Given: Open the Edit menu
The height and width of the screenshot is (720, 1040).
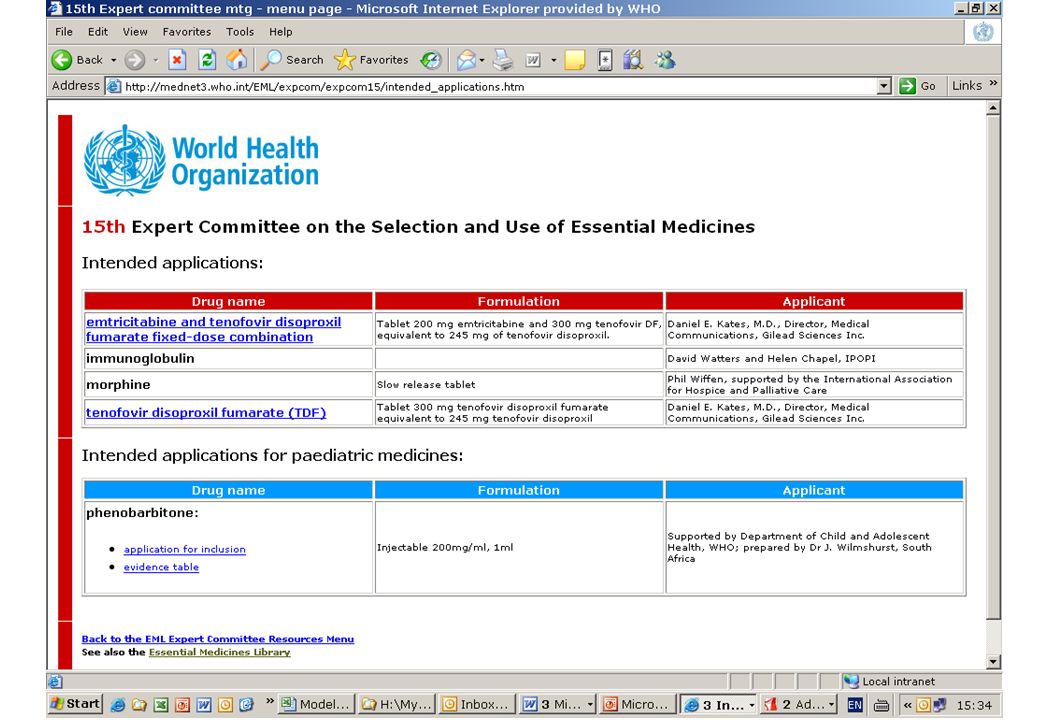Looking at the screenshot, I should pyautogui.click(x=98, y=32).
